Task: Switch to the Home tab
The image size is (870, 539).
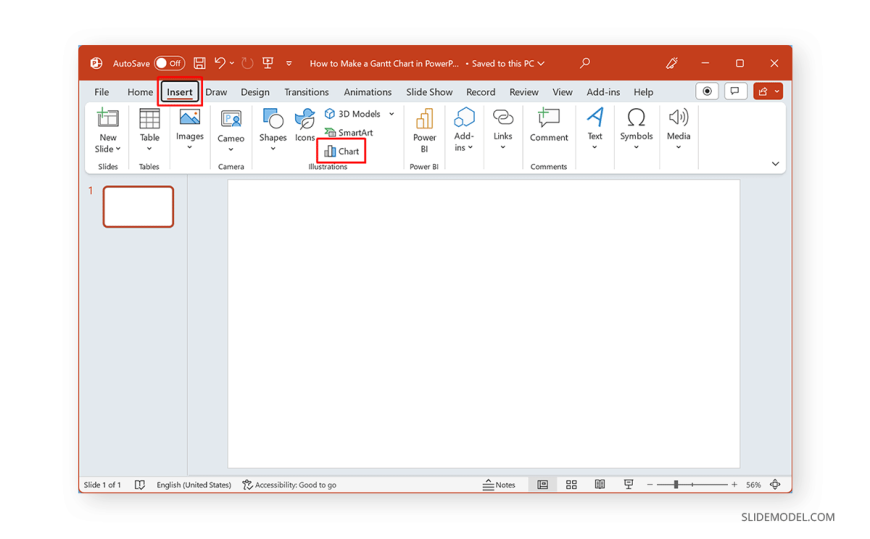Action: [140, 92]
